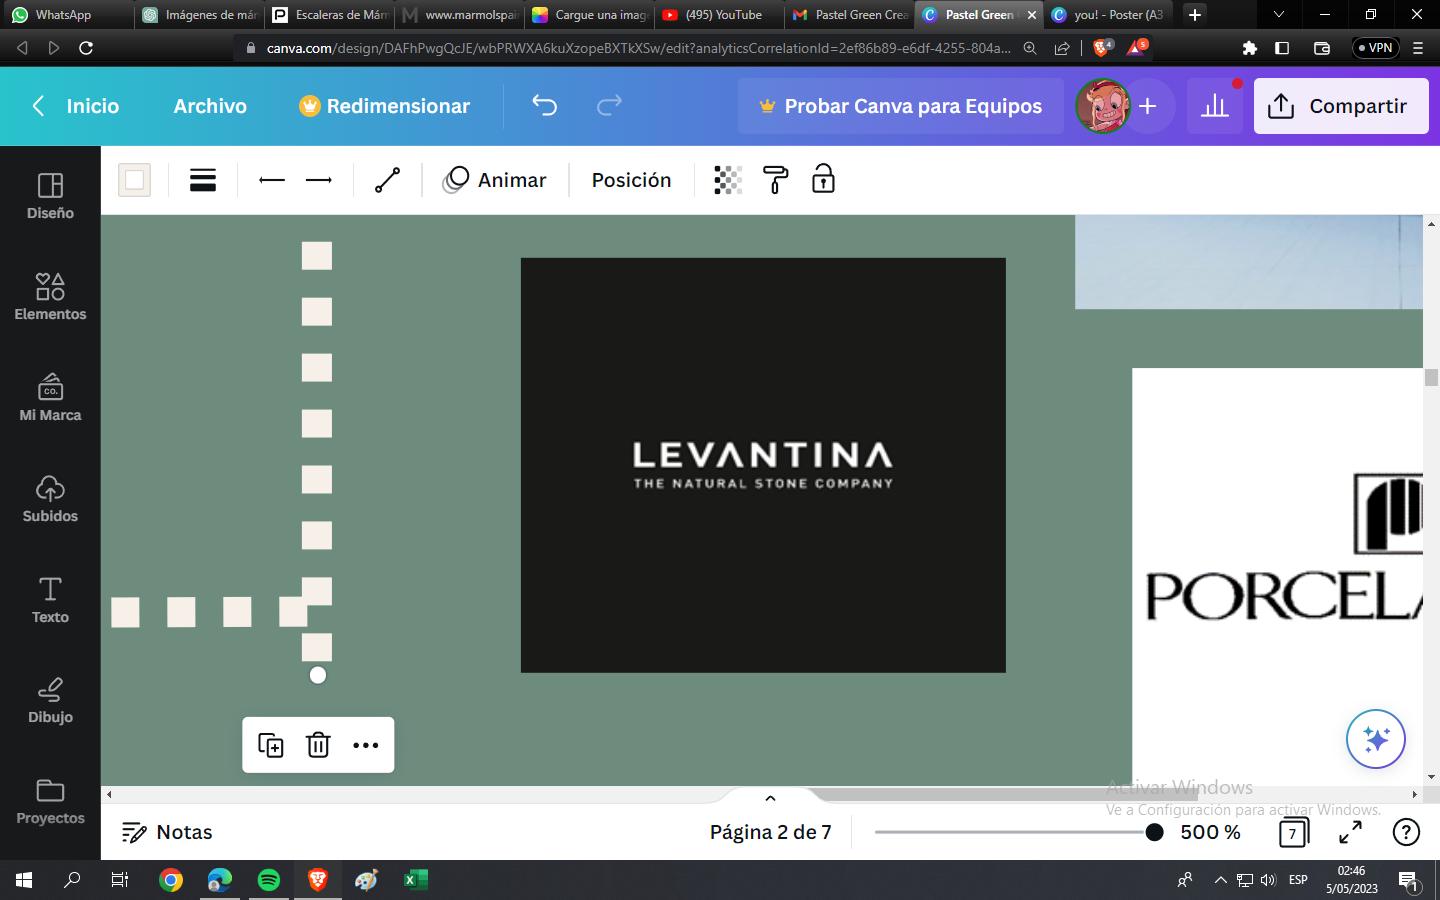Open the Posición panel
1440x900 pixels.
click(631, 180)
